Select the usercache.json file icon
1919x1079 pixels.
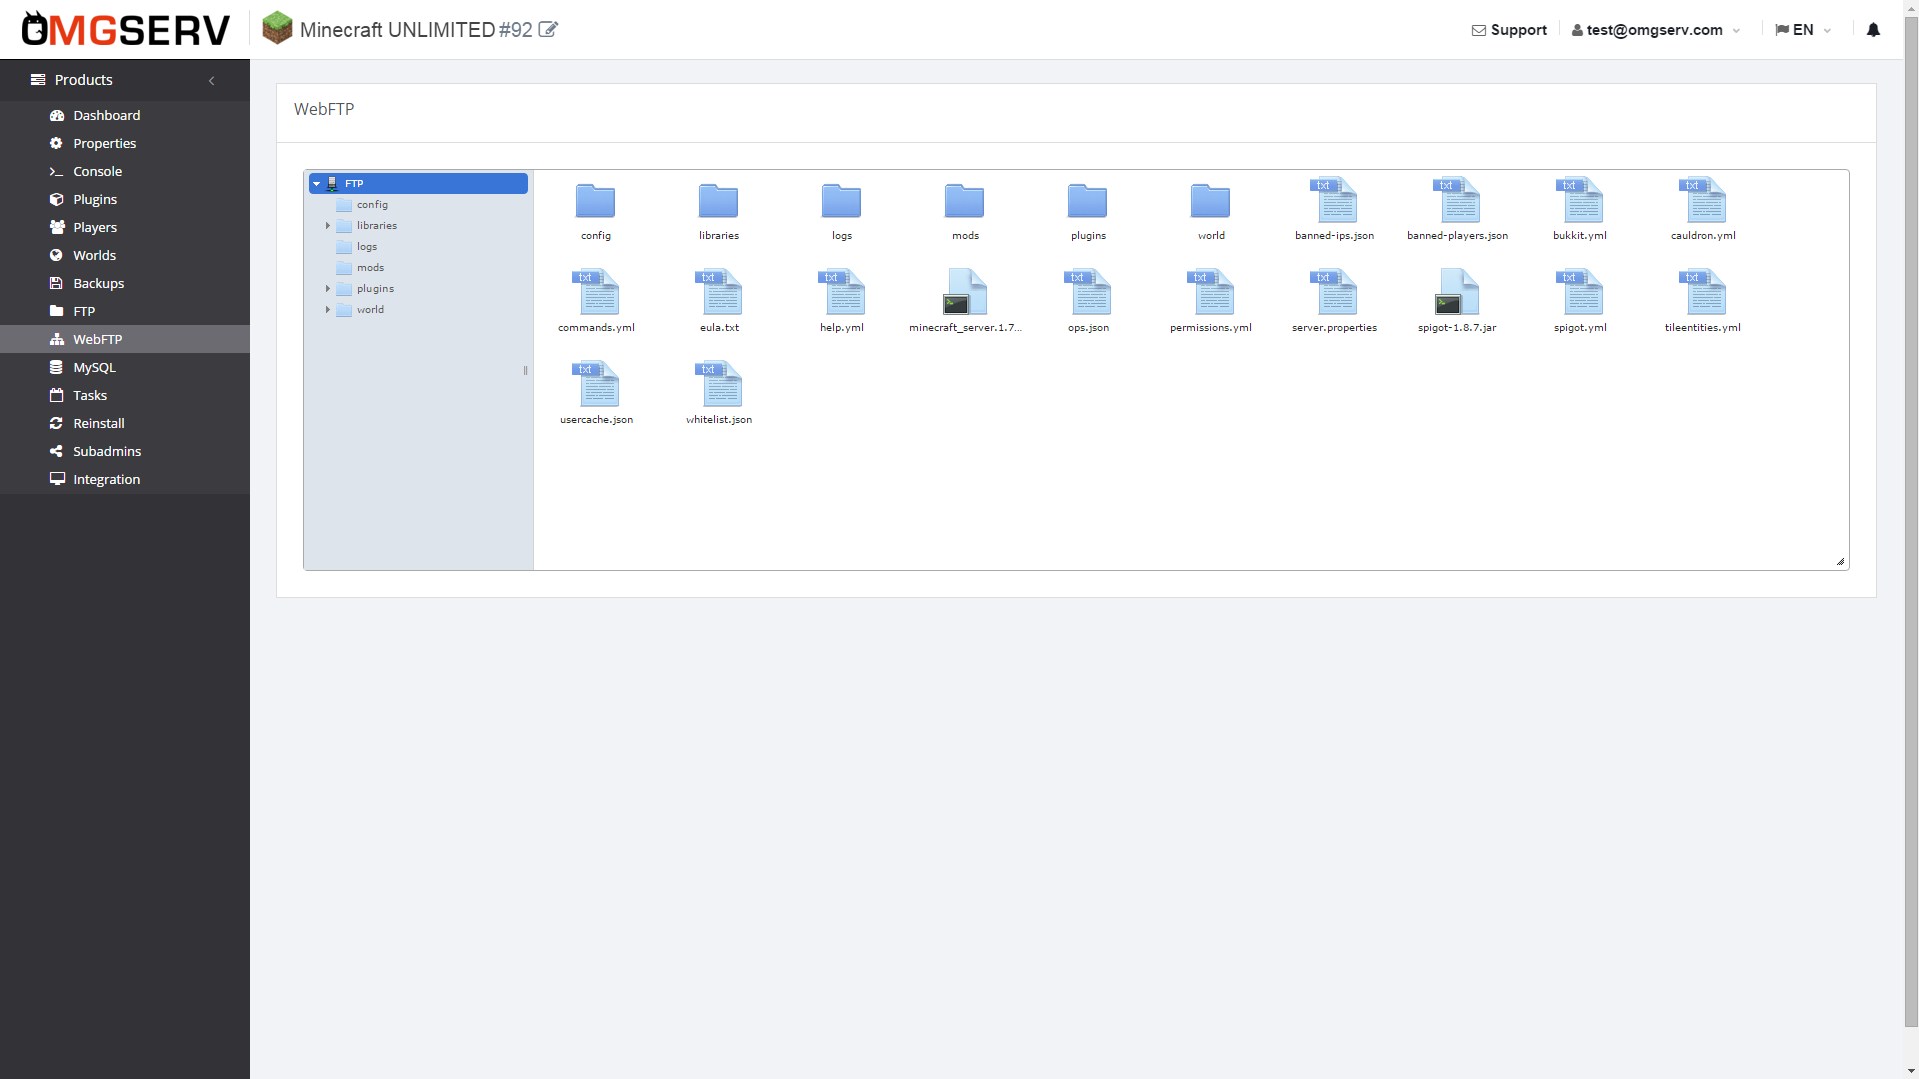(596, 384)
